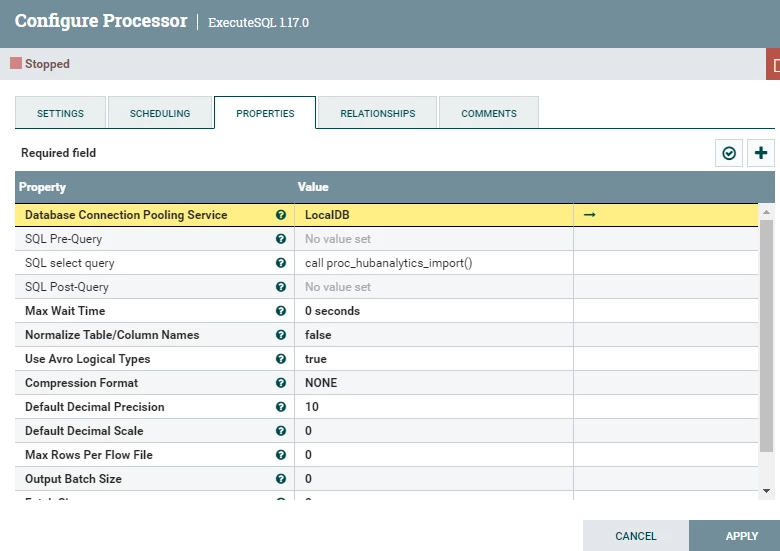Select the SQL select query property name
Image resolution: width=780 pixels, height=551 pixels.
(x=70, y=263)
